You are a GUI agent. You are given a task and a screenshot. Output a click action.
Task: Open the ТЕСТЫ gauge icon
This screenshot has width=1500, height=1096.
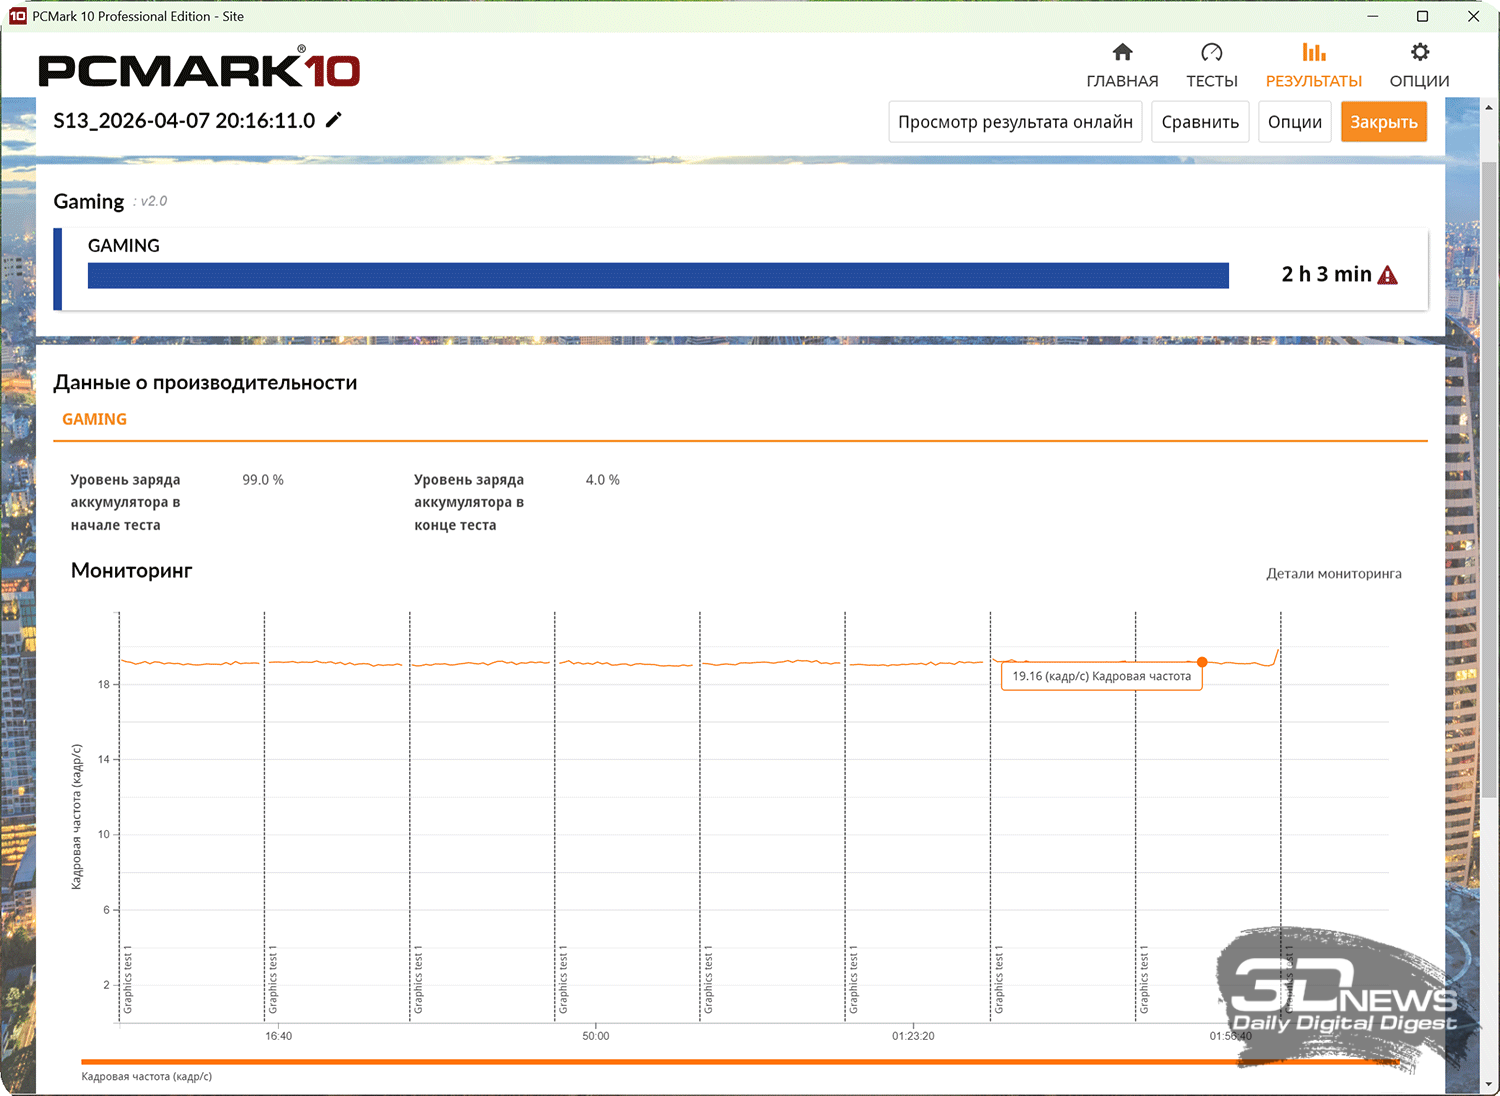[x=1211, y=53]
